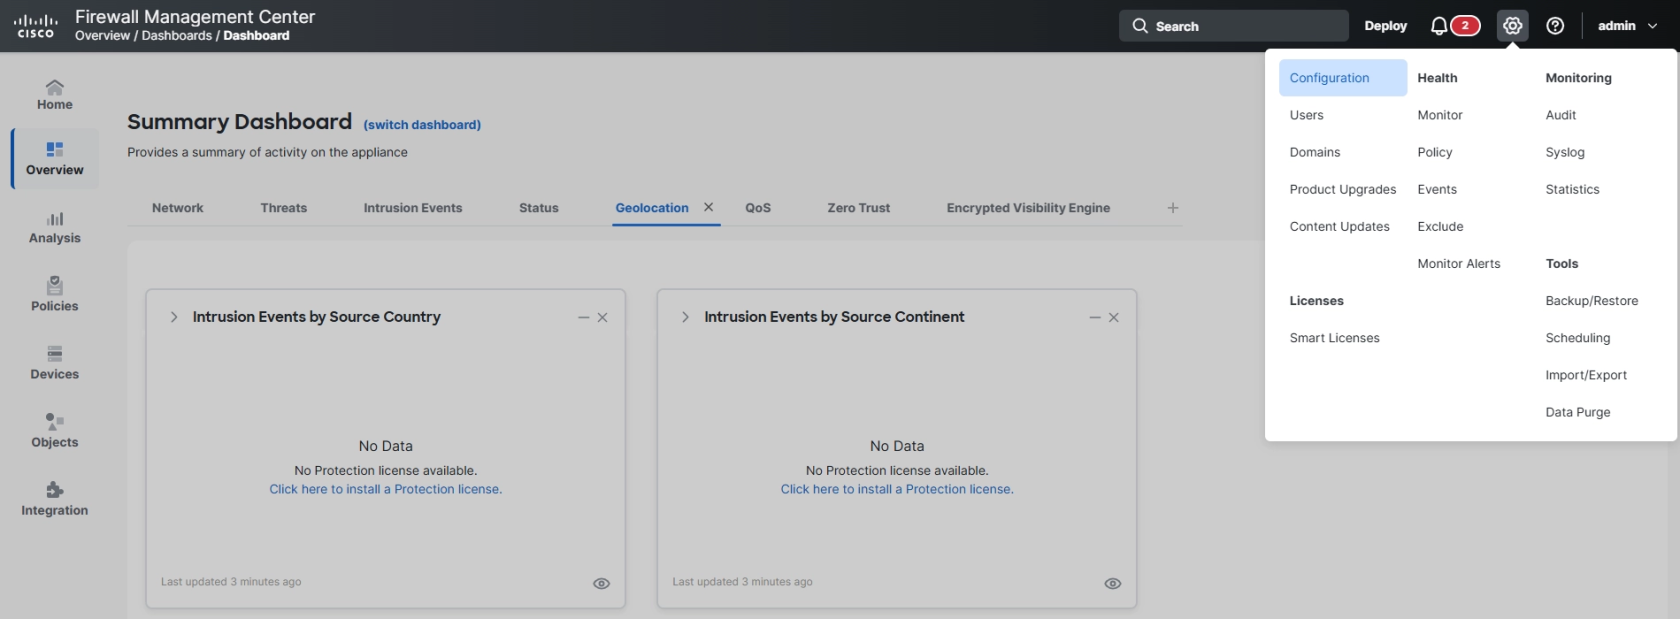Viewport: 1680px width, 619px height.
Task: Click the Cisco logo
Action: coord(36,26)
